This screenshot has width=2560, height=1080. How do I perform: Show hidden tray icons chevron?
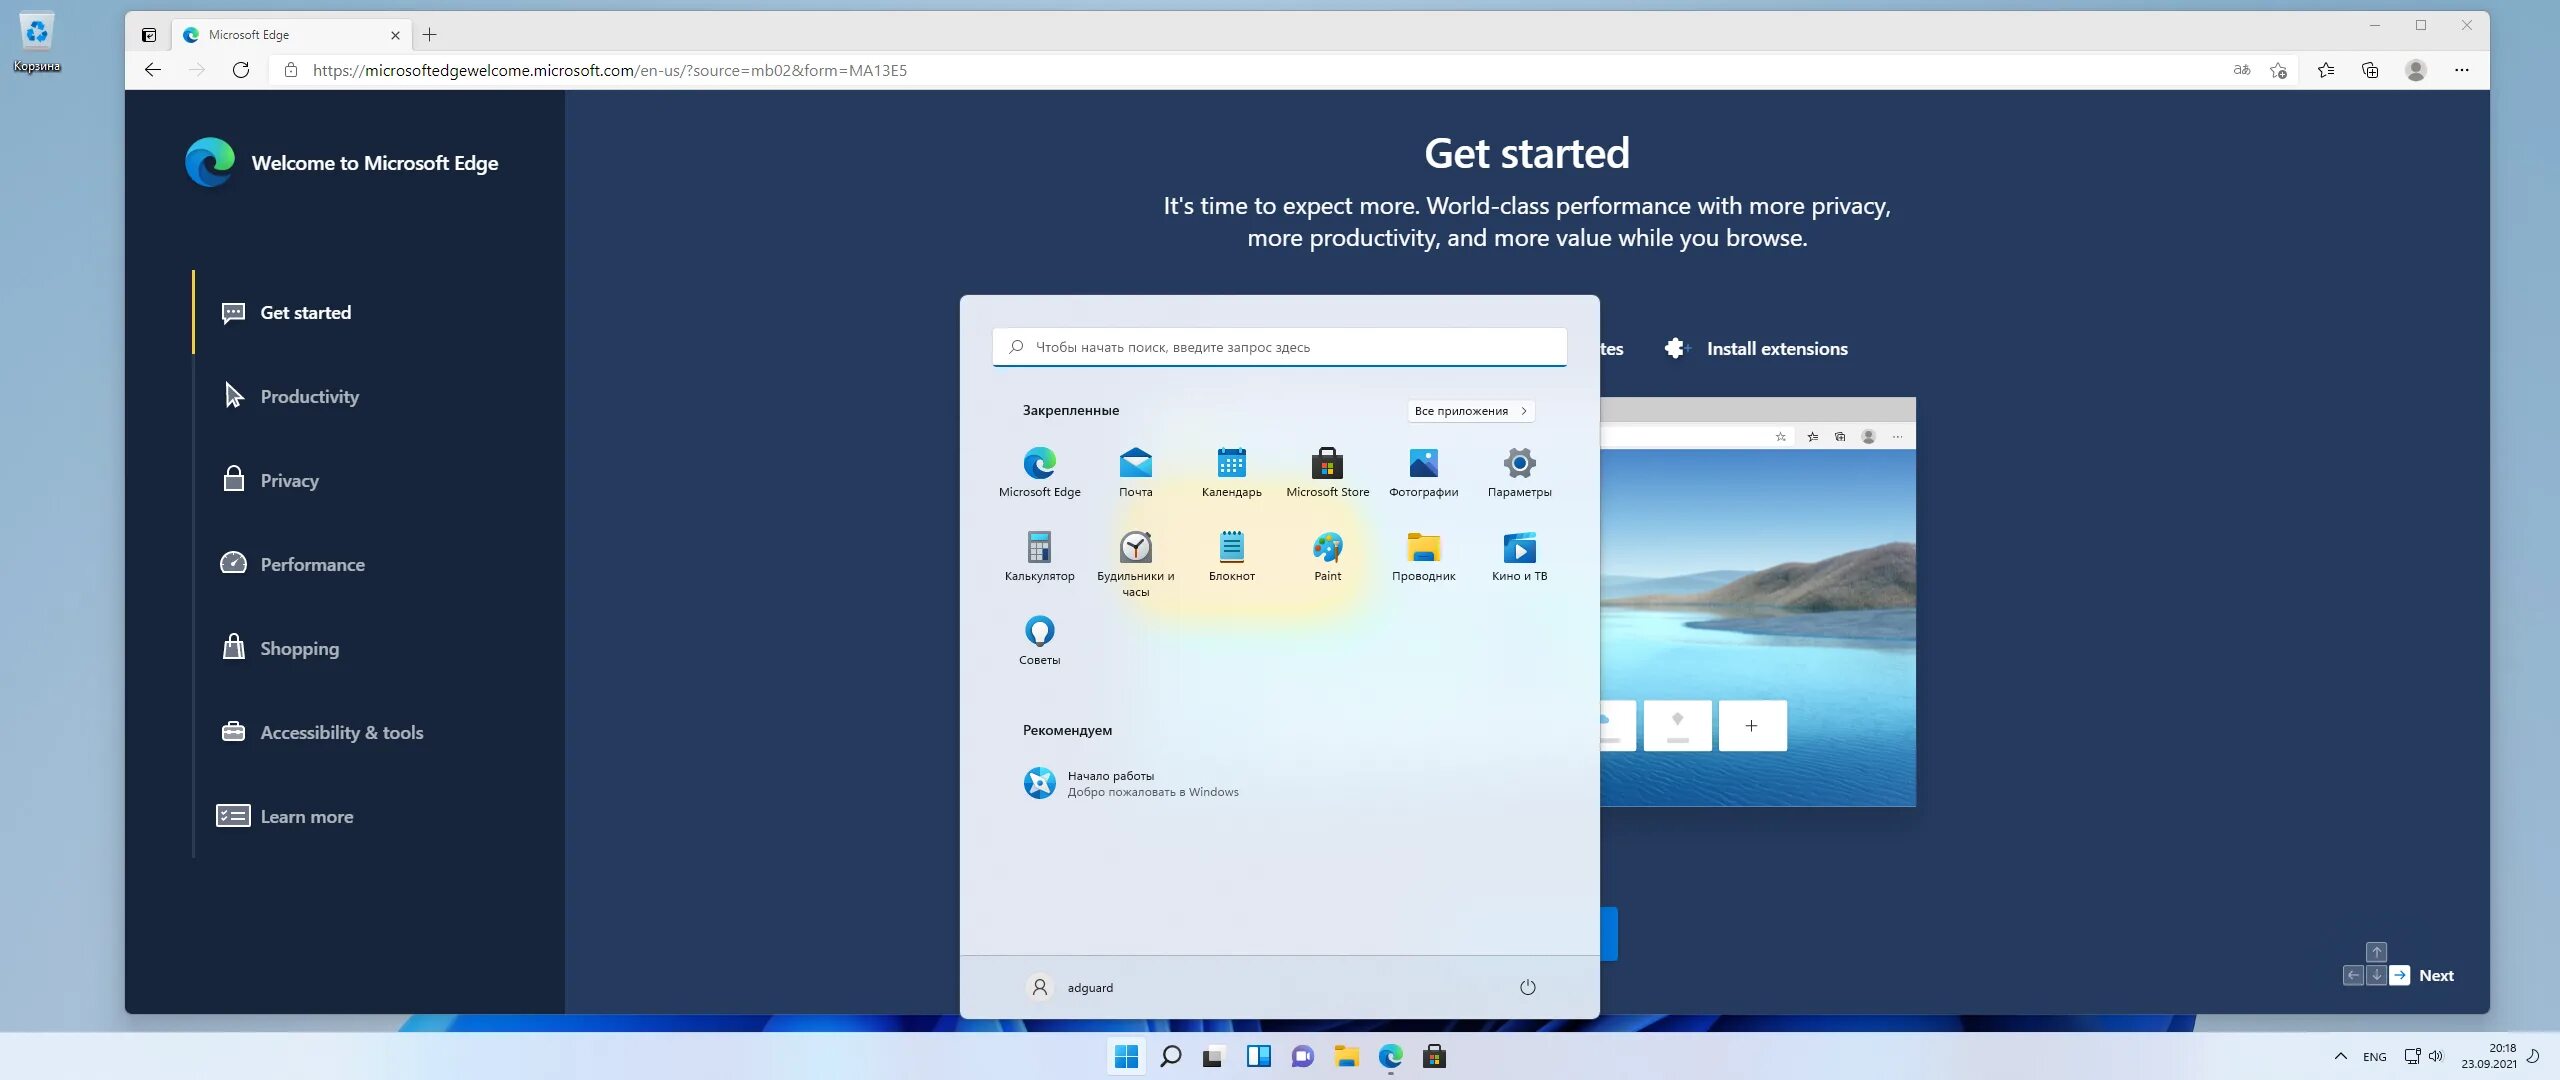tap(2341, 1057)
